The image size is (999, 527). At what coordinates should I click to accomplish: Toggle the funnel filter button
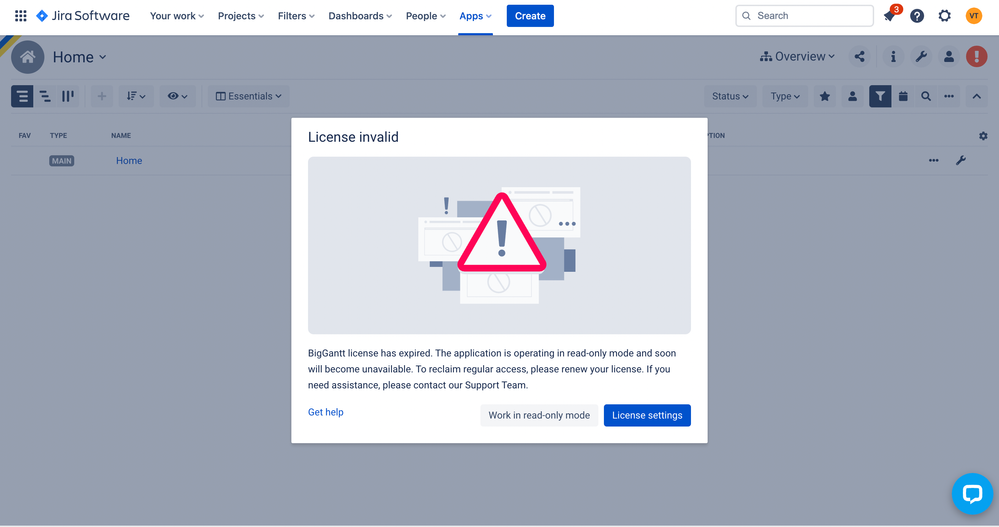(880, 96)
